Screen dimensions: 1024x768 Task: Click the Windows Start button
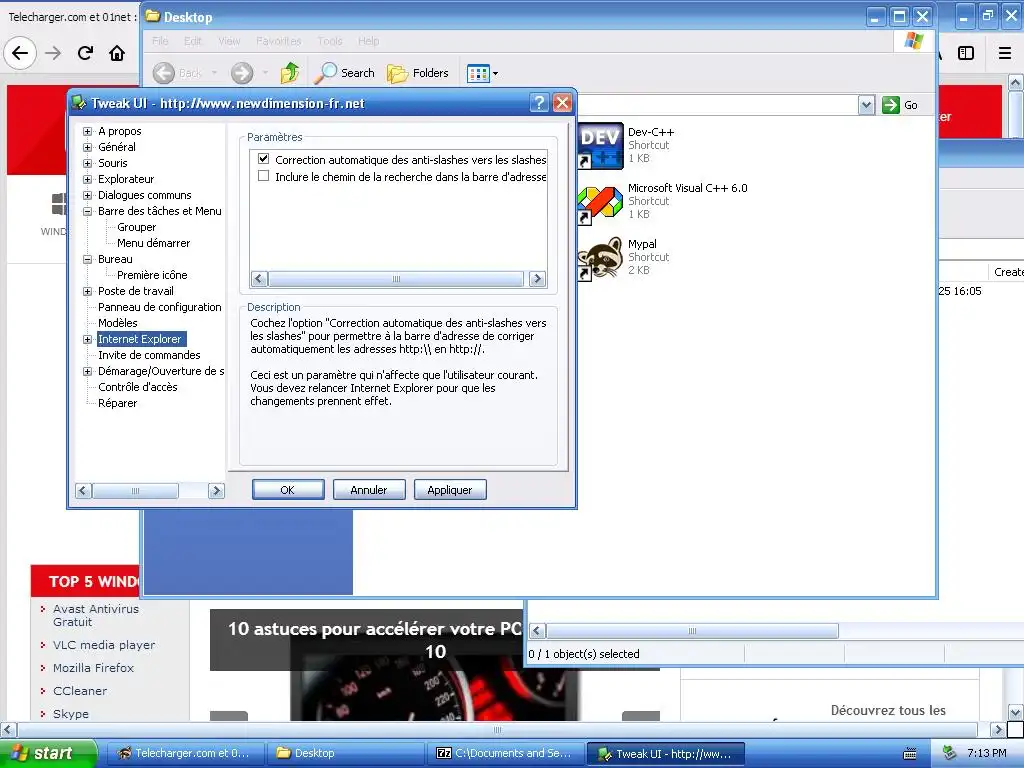coord(48,754)
